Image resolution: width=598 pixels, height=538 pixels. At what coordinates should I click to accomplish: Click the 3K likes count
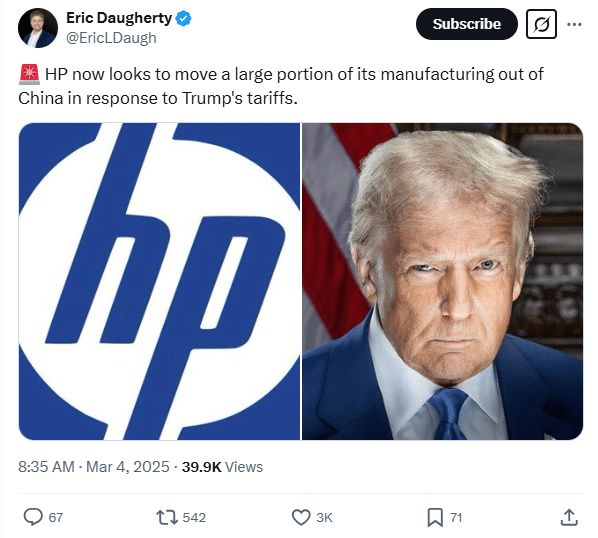coord(325,517)
